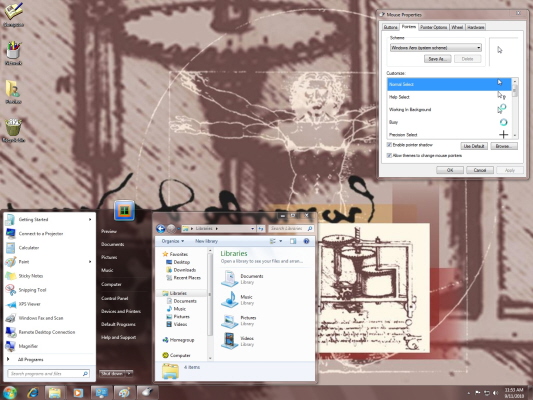The image size is (533, 400).
Task: Expand the pointer Scheme dropdown
Action: [x=436, y=48]
